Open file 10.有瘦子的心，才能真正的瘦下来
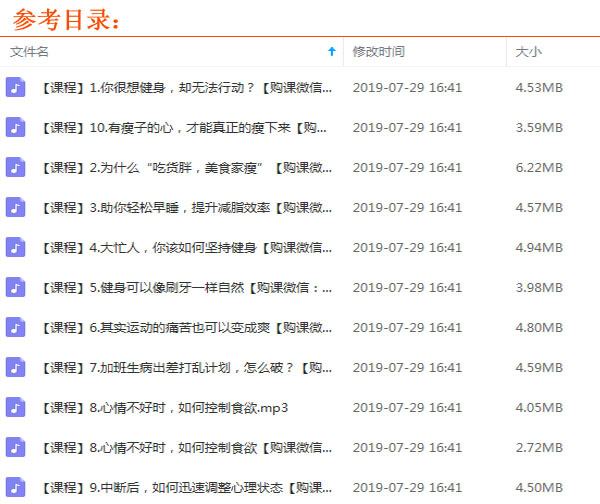600x504 pixels. [x=185, y=127]
